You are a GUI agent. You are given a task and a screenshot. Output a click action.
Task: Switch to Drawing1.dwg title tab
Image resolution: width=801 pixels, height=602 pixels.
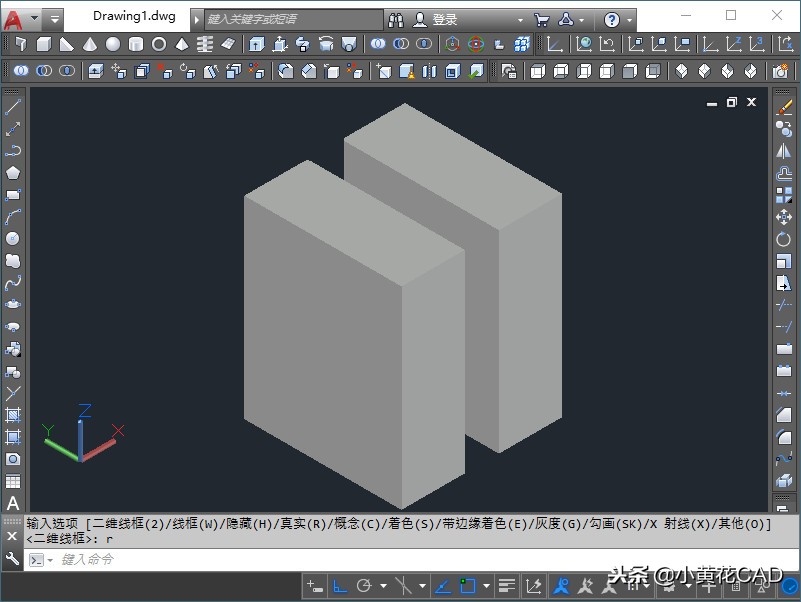point(133,17)
